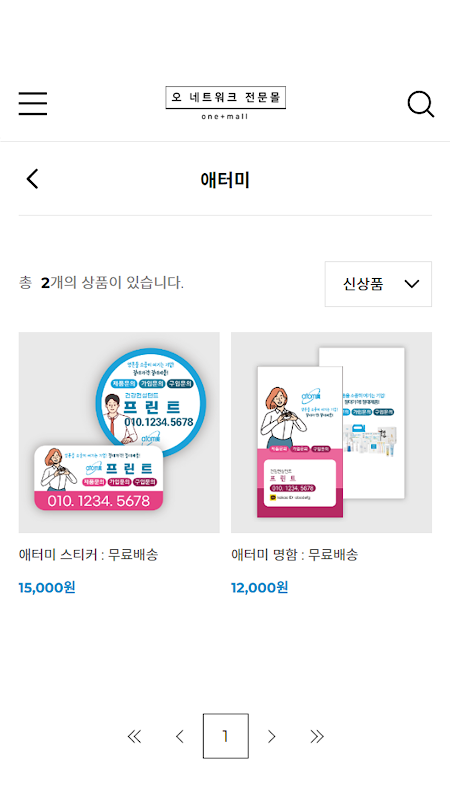Screen dimensions: 450x800
Task: Click the 애터미 스티커 : 무료배송 title
Action: coord(88,554)
